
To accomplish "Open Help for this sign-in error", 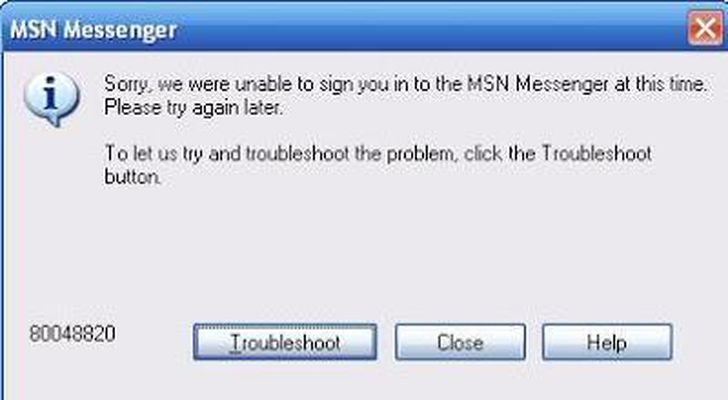I will (607, 342).
